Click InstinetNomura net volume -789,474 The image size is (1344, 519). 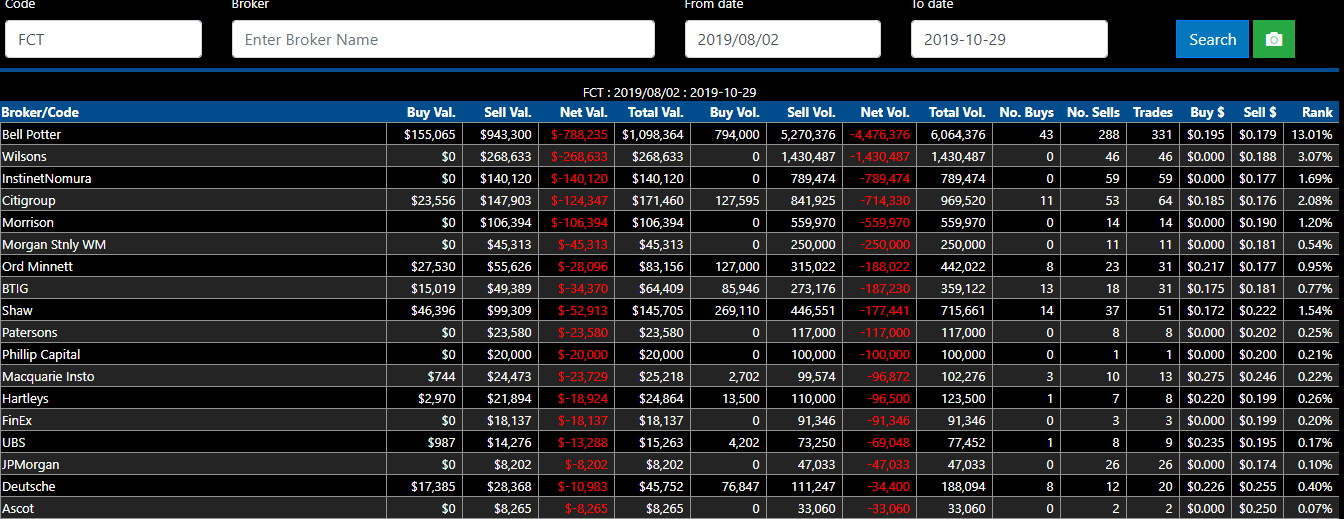pyautogui.click(x=885, y=178)
